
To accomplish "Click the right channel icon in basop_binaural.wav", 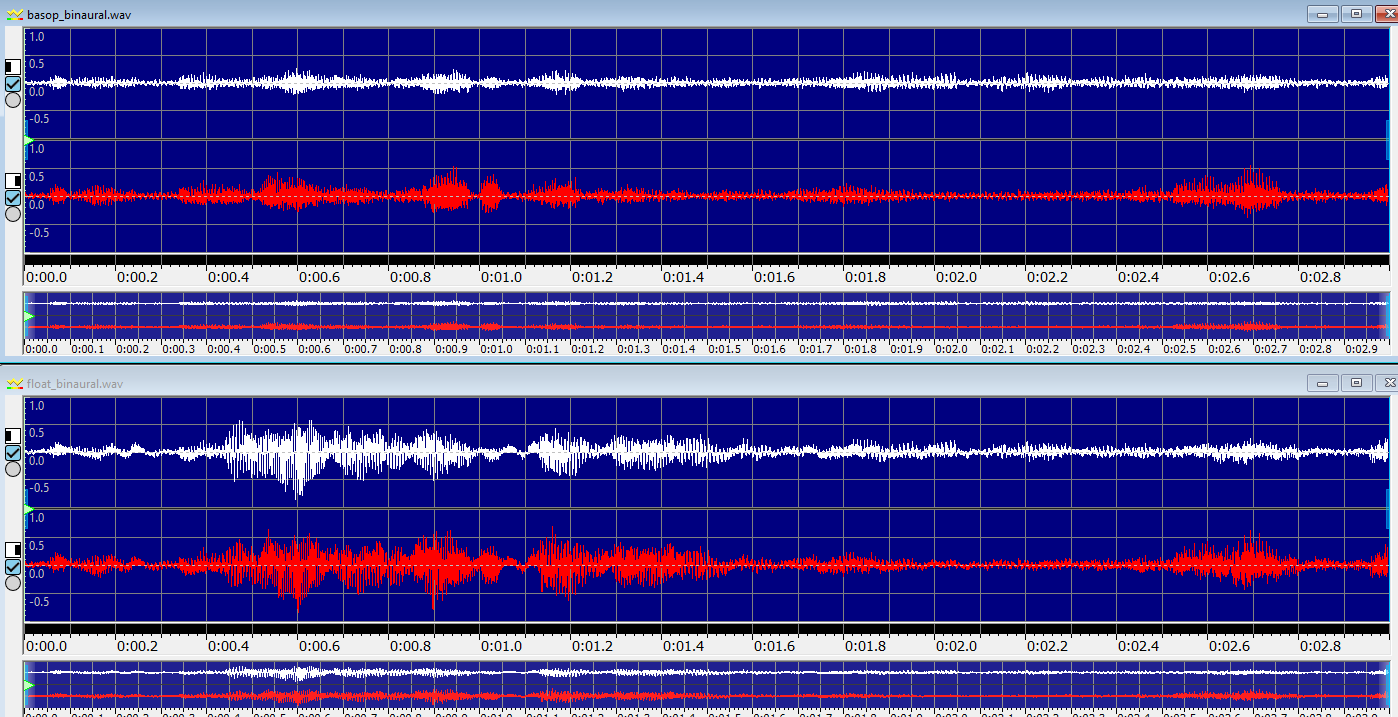I will pos(12,181).
